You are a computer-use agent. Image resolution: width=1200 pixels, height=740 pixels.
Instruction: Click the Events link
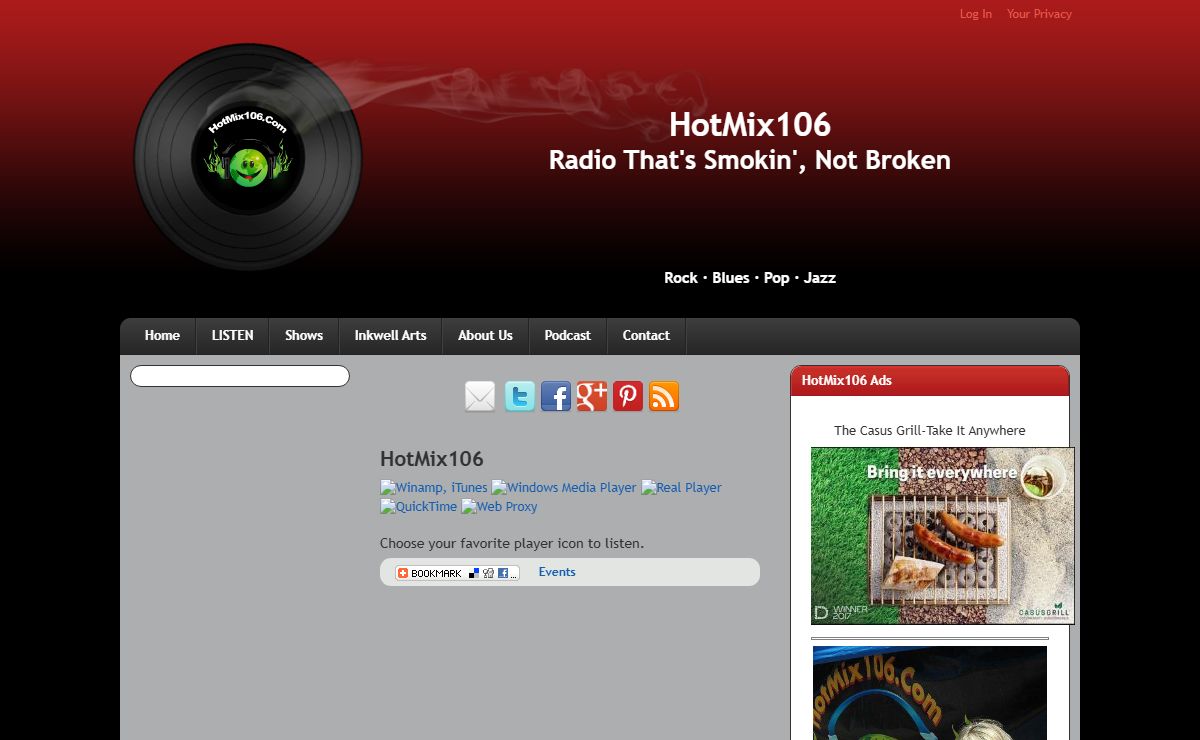tap(557, 572)
